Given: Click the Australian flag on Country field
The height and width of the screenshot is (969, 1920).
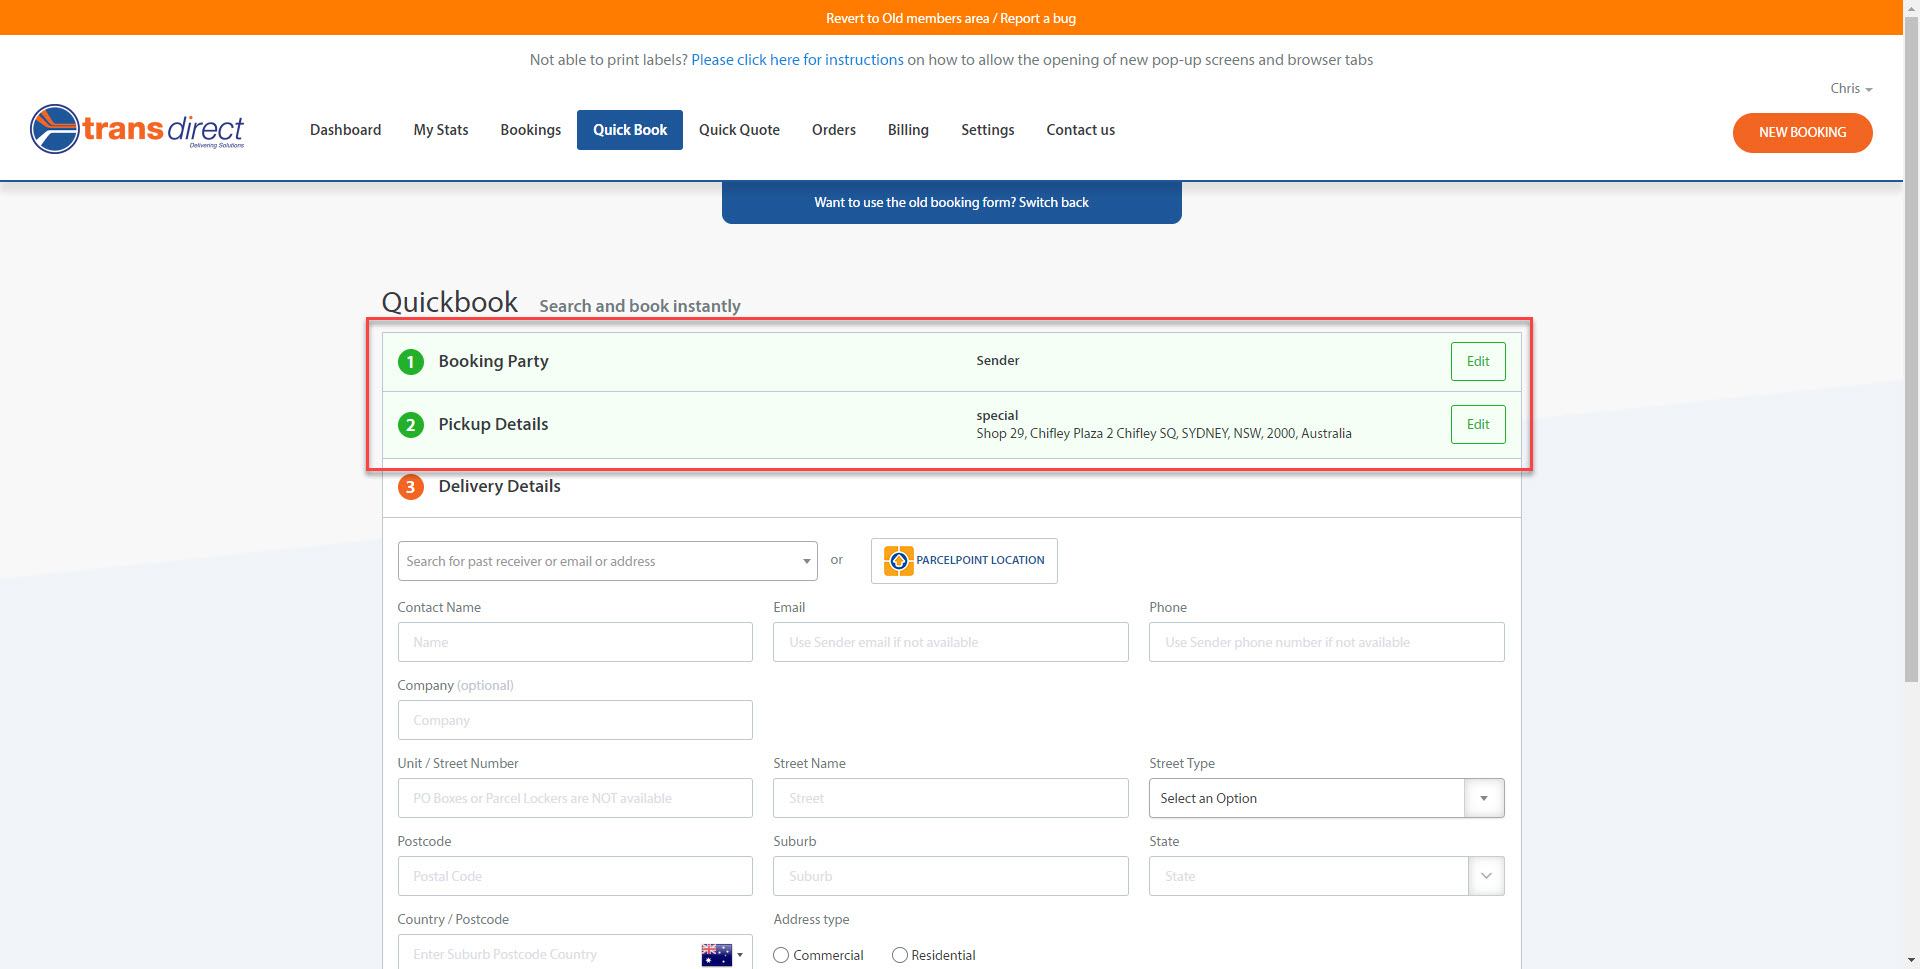Looking at the screenshot, I should click(x=716, y=954).
